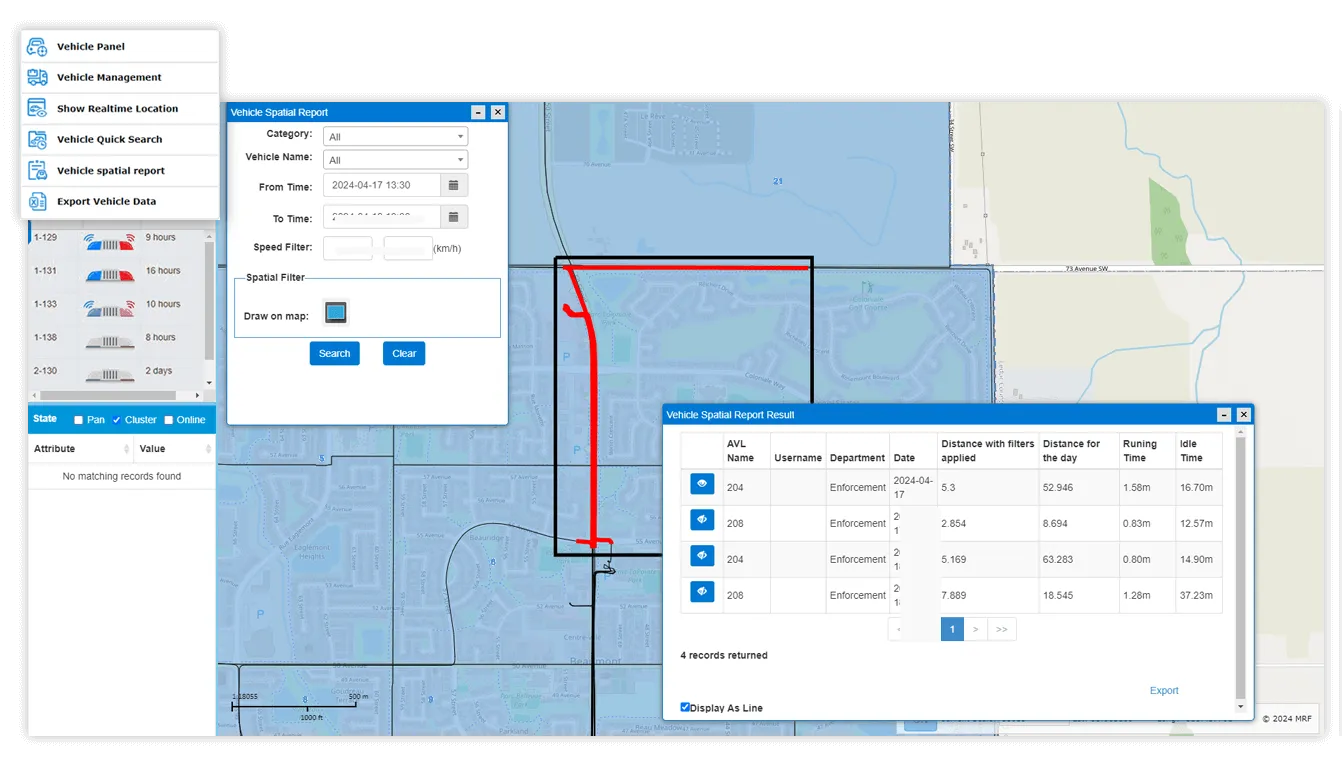Click the 16 hours status text
Viewport: 1344px width, 770px height.
[x=163, y=271]
